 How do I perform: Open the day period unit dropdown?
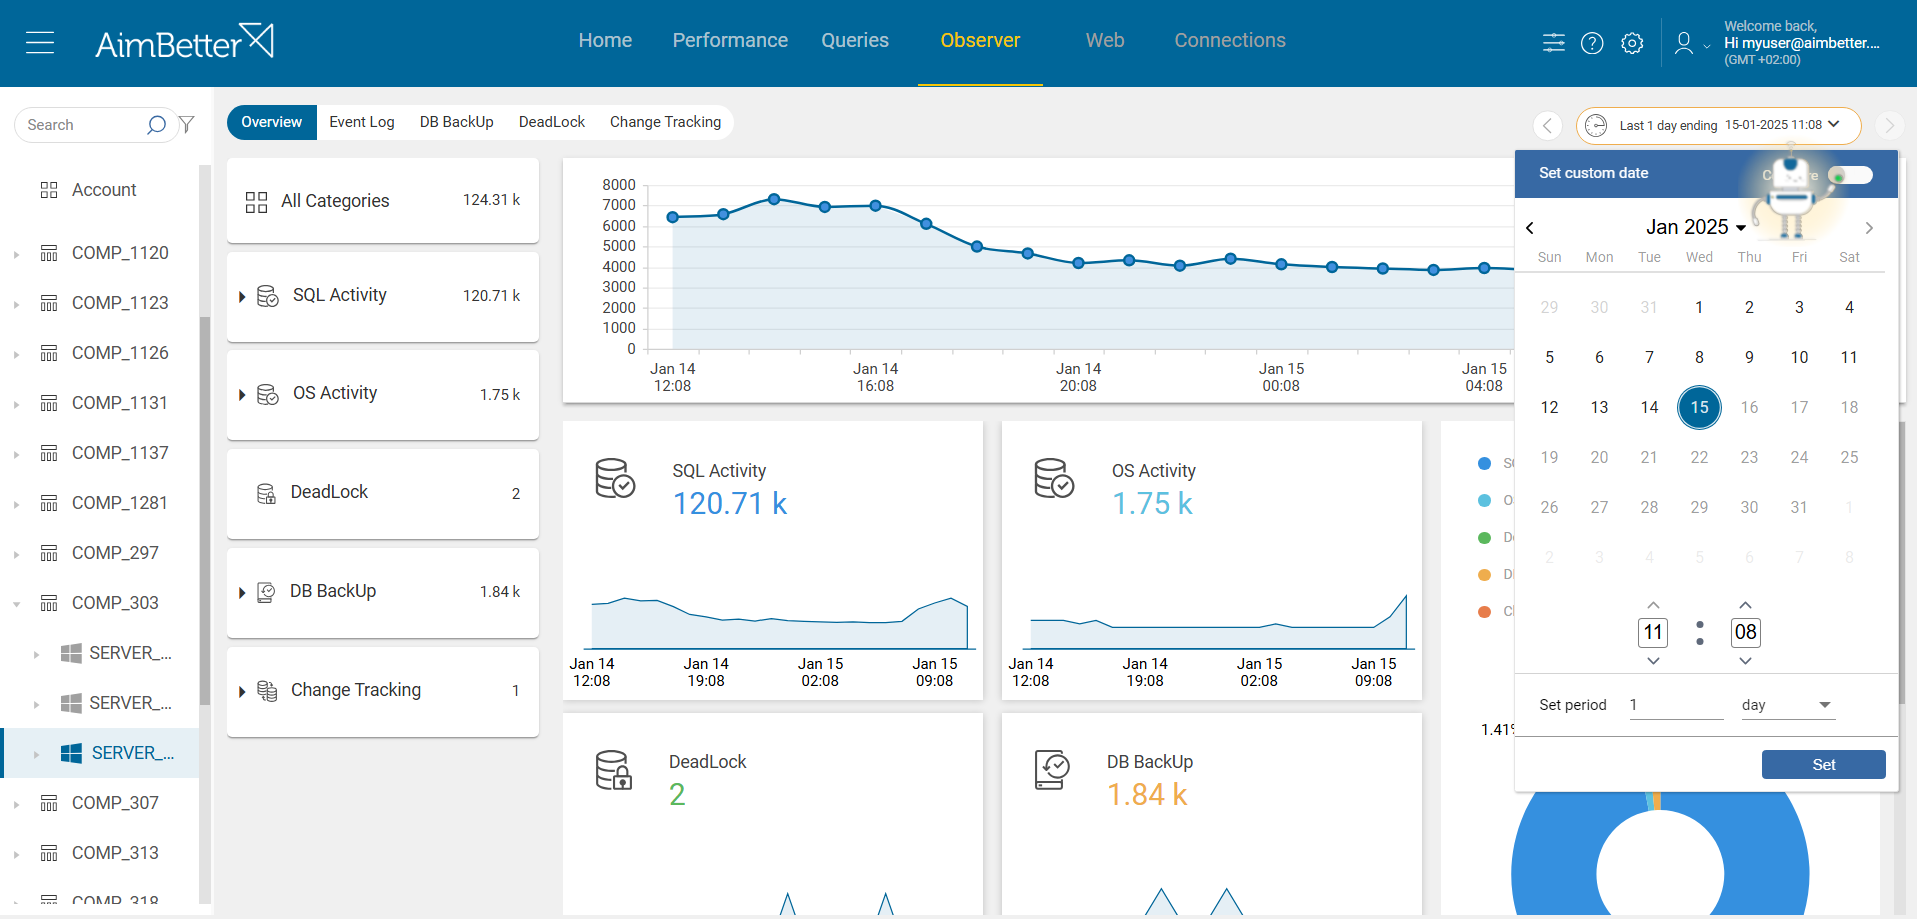pyautogui.click(x=1787, y=705)
